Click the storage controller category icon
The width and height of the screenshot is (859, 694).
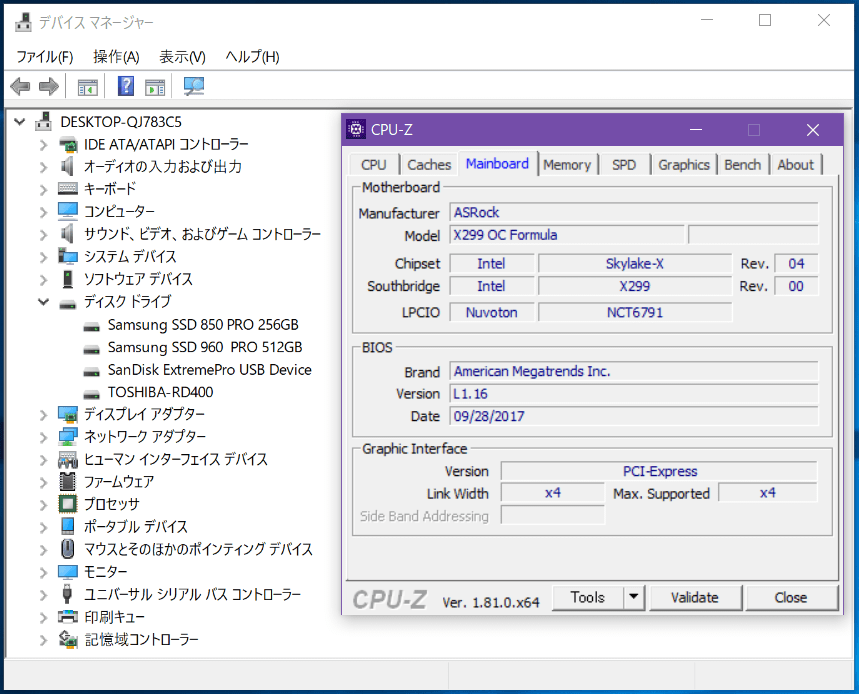click(x=68, y=639)
